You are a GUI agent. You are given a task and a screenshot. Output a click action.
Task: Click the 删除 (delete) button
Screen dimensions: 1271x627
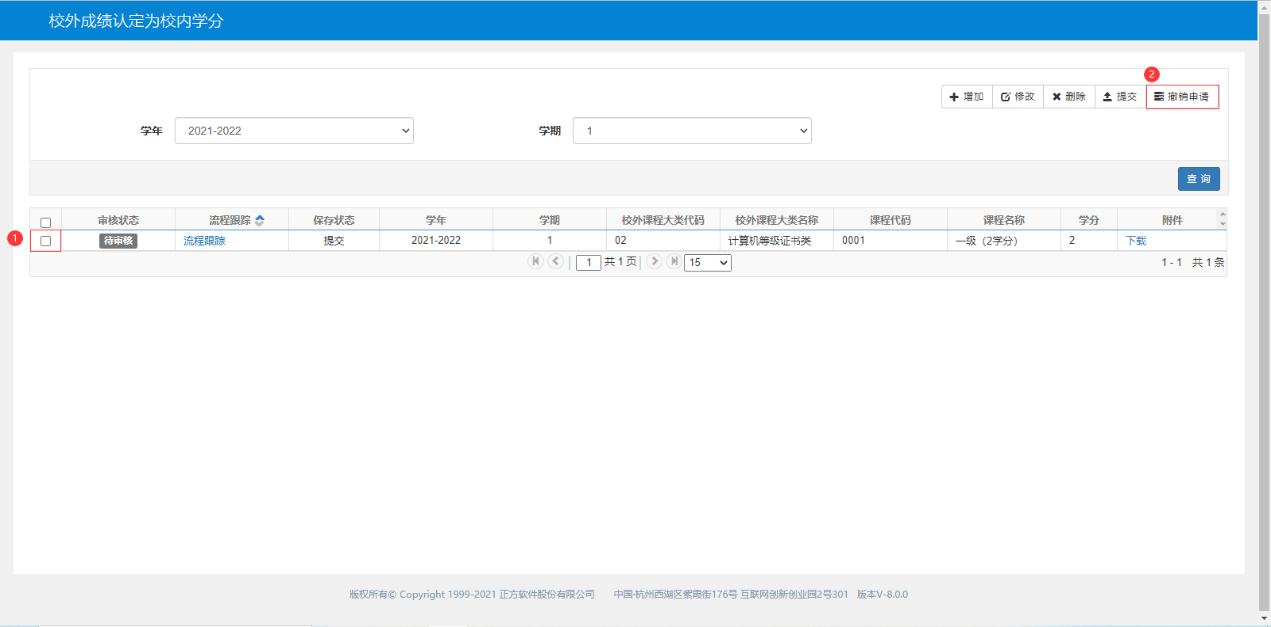[x=1069, y=97]
